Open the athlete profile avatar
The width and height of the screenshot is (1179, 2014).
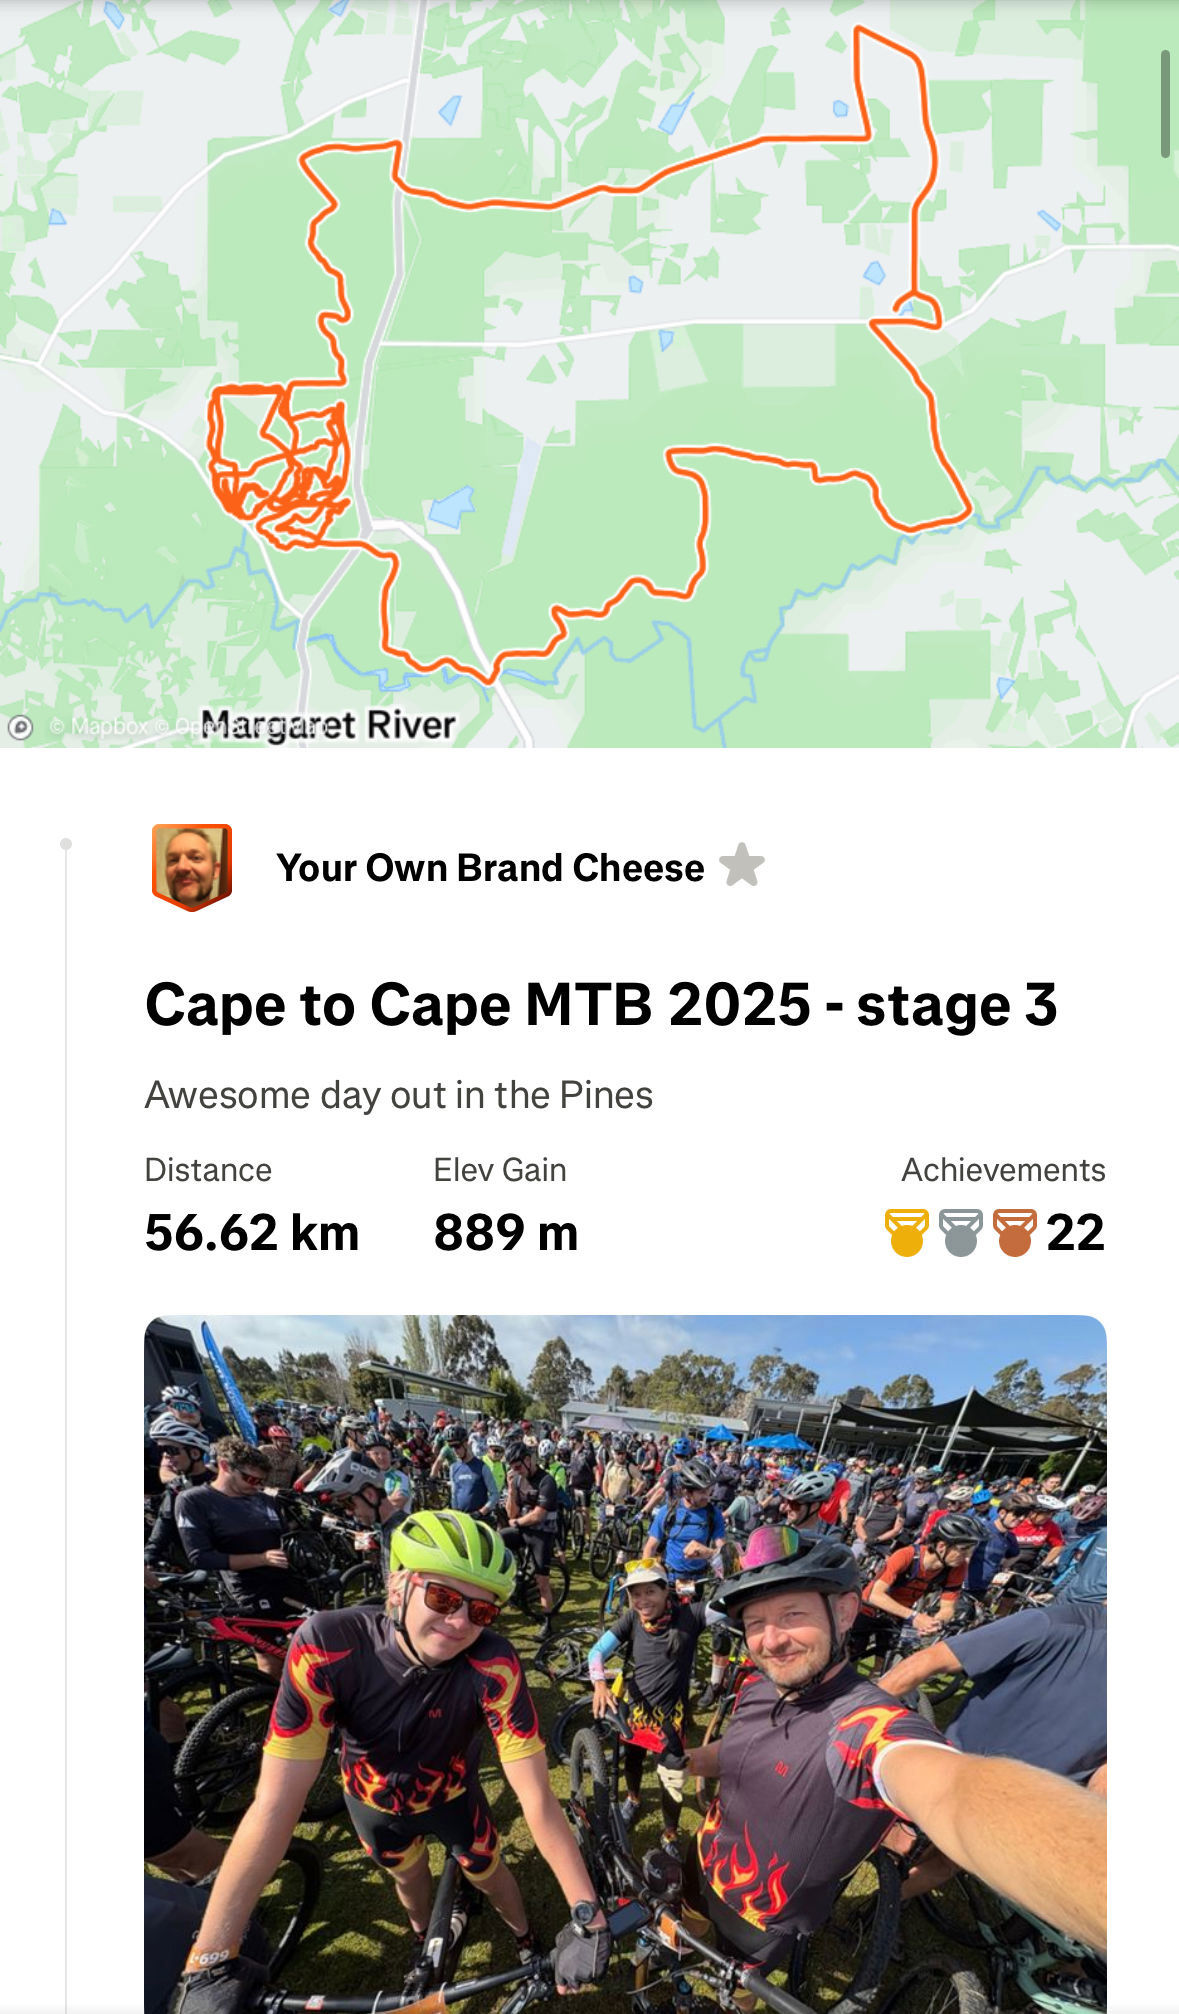[192, 866]
